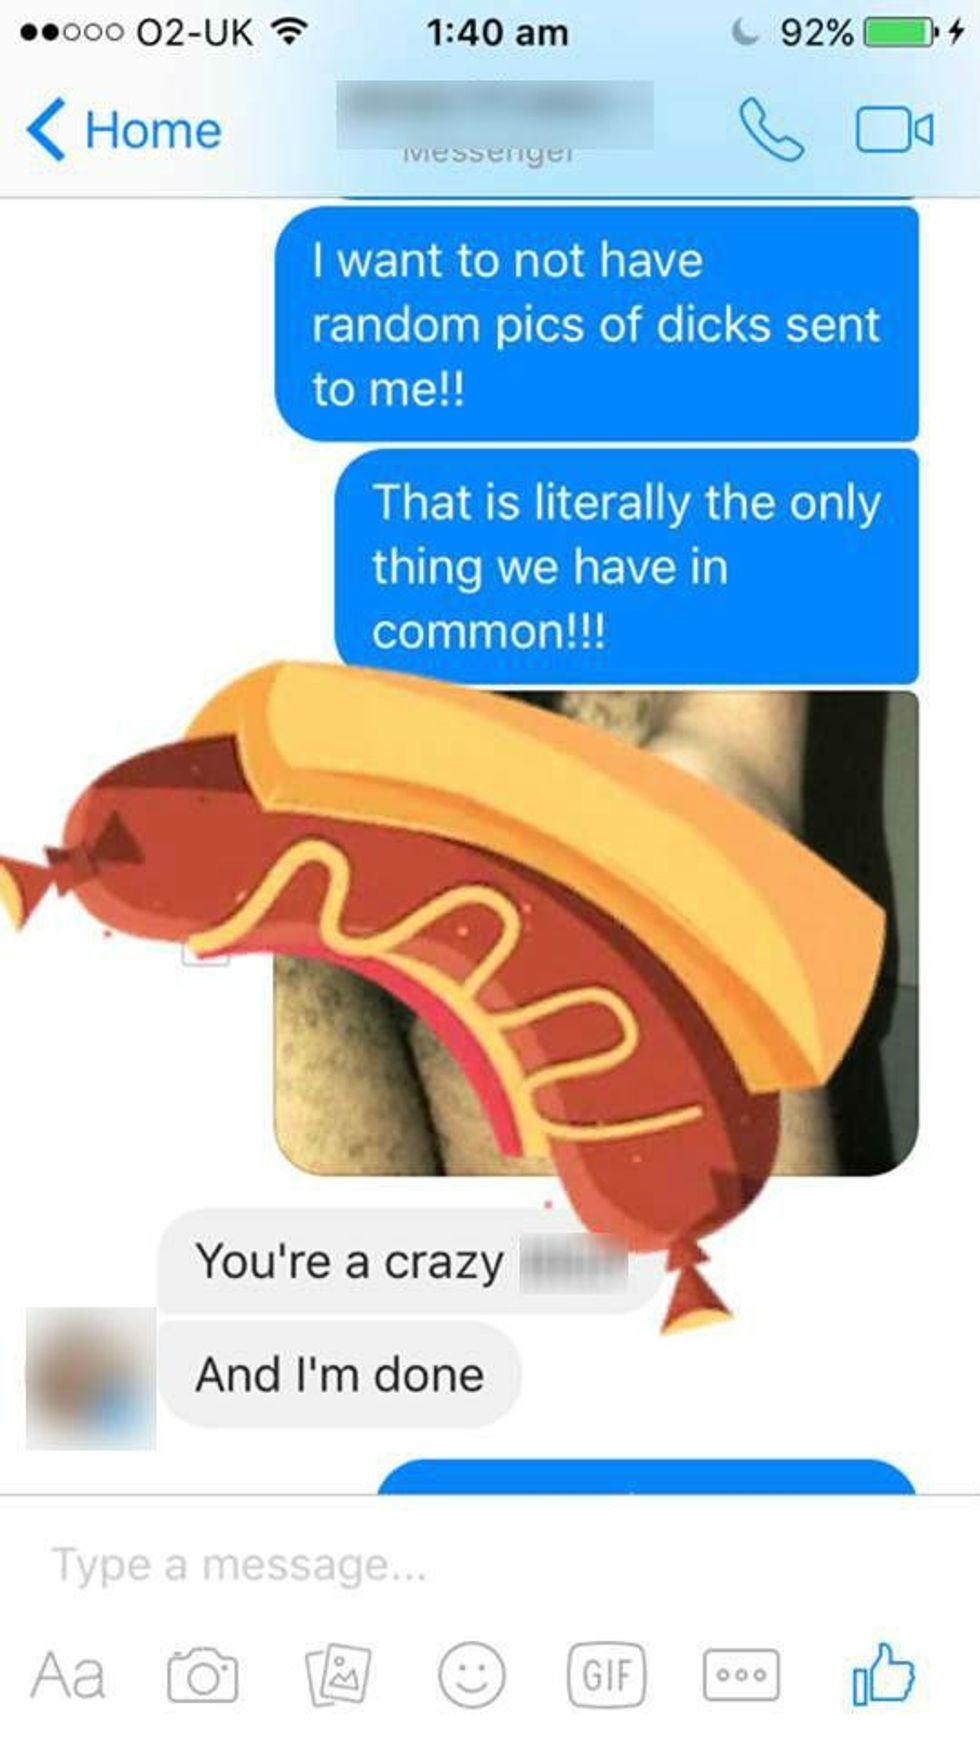
Task: Open camera from message toolbar
Action: coord(202,1674)
